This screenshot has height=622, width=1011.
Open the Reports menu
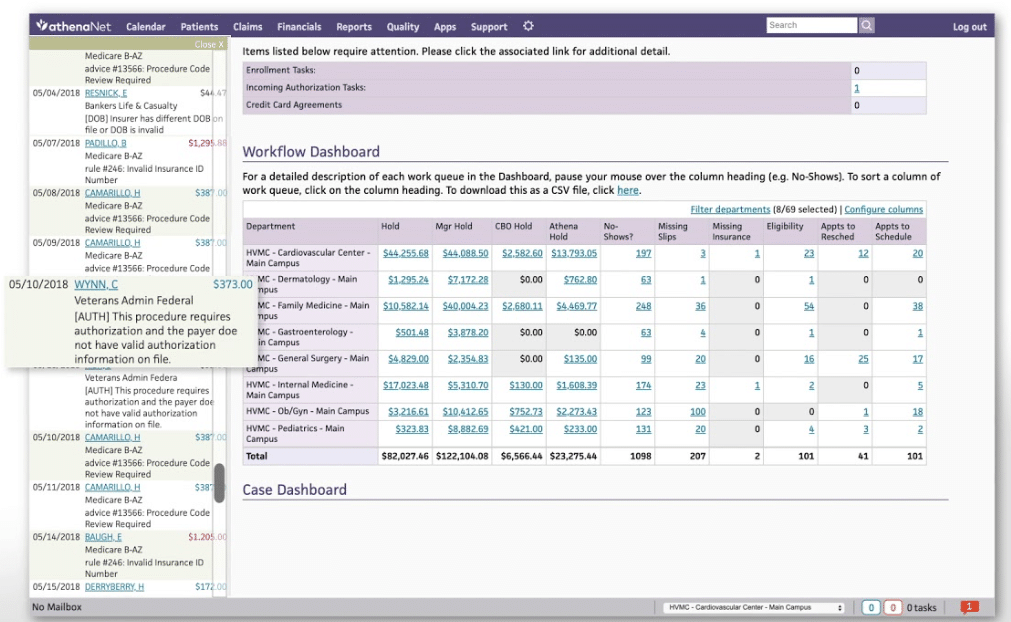354,26
